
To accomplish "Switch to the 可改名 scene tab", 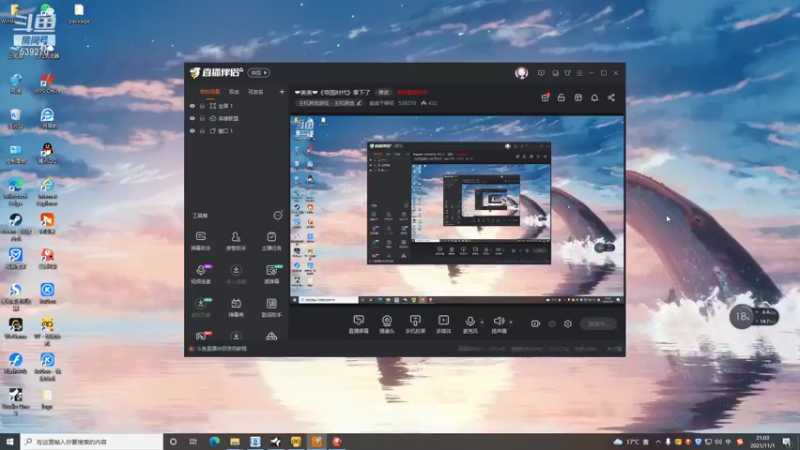I will tap(256, 92).
